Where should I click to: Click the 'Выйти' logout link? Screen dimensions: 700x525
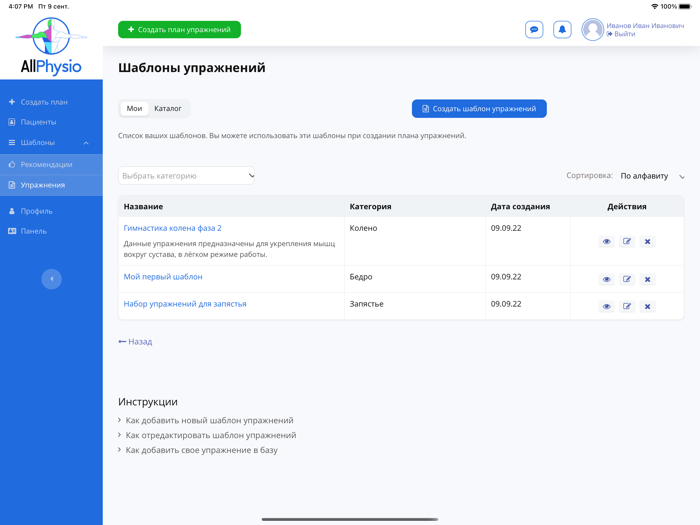click(x=621, y=34)
